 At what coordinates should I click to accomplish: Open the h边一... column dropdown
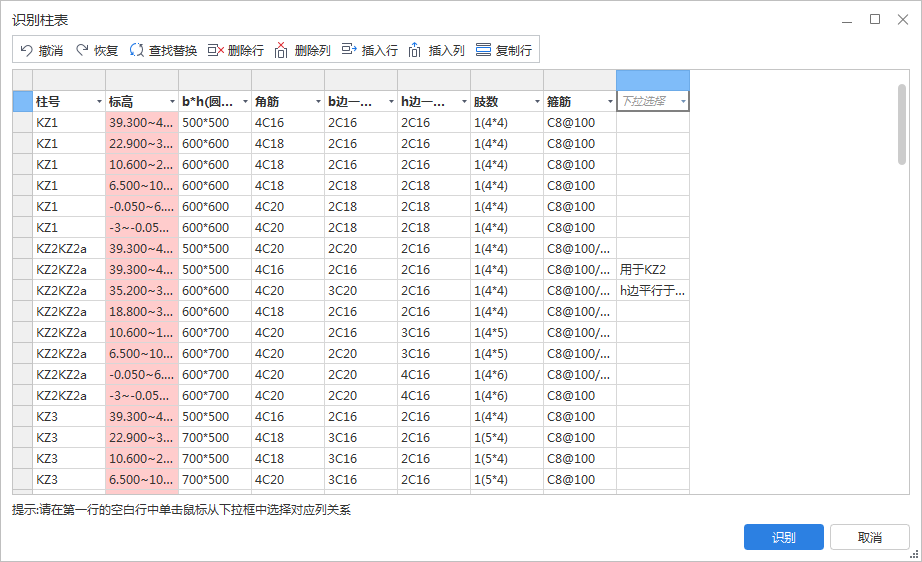click(x=464, y=102)
